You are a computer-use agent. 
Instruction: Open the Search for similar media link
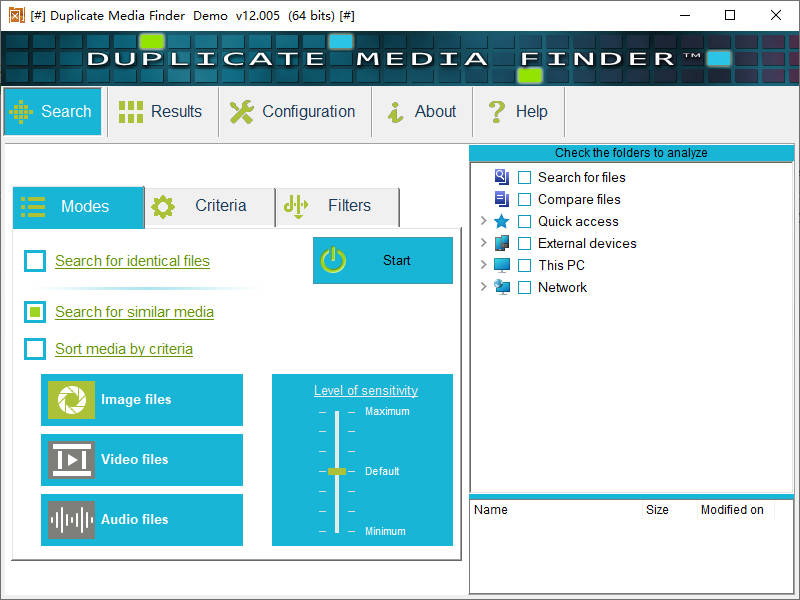pyautogui.click(x=134, y=312)
